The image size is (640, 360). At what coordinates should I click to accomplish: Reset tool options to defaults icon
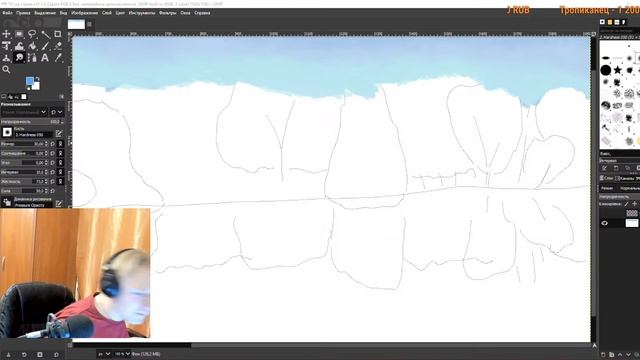point(56,355)
